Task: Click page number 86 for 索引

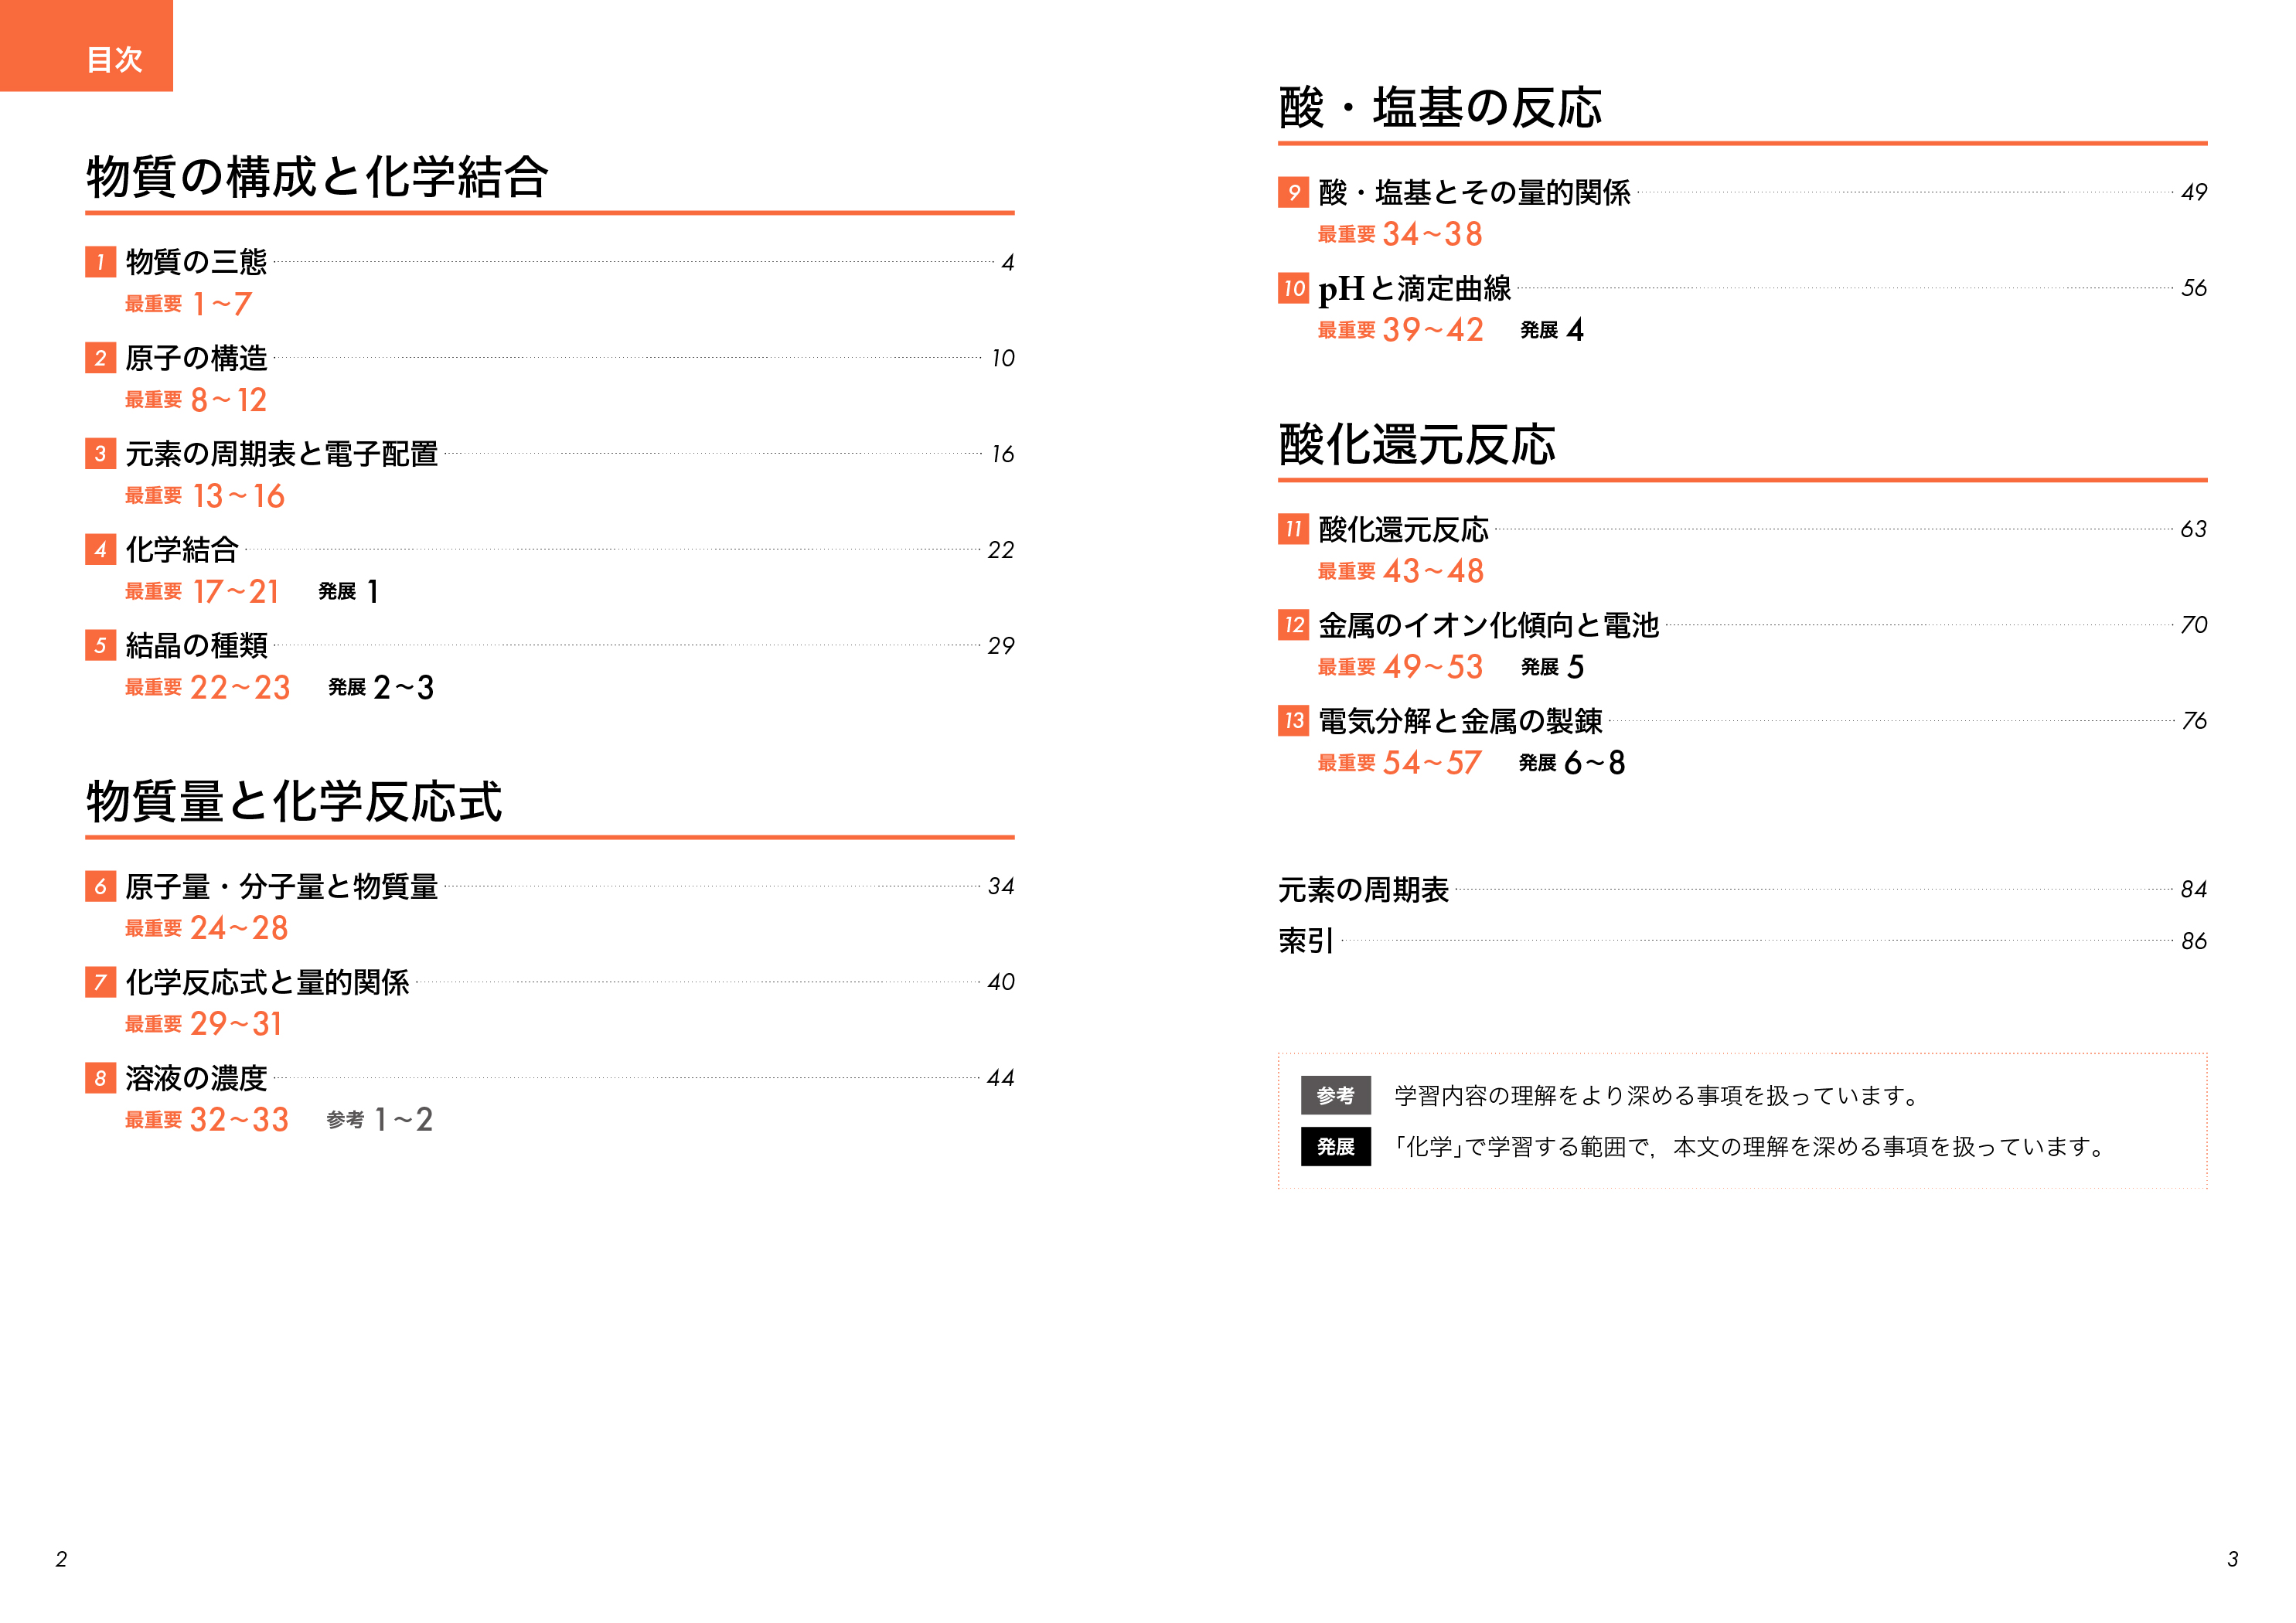Action: [x=2194, y=942]
